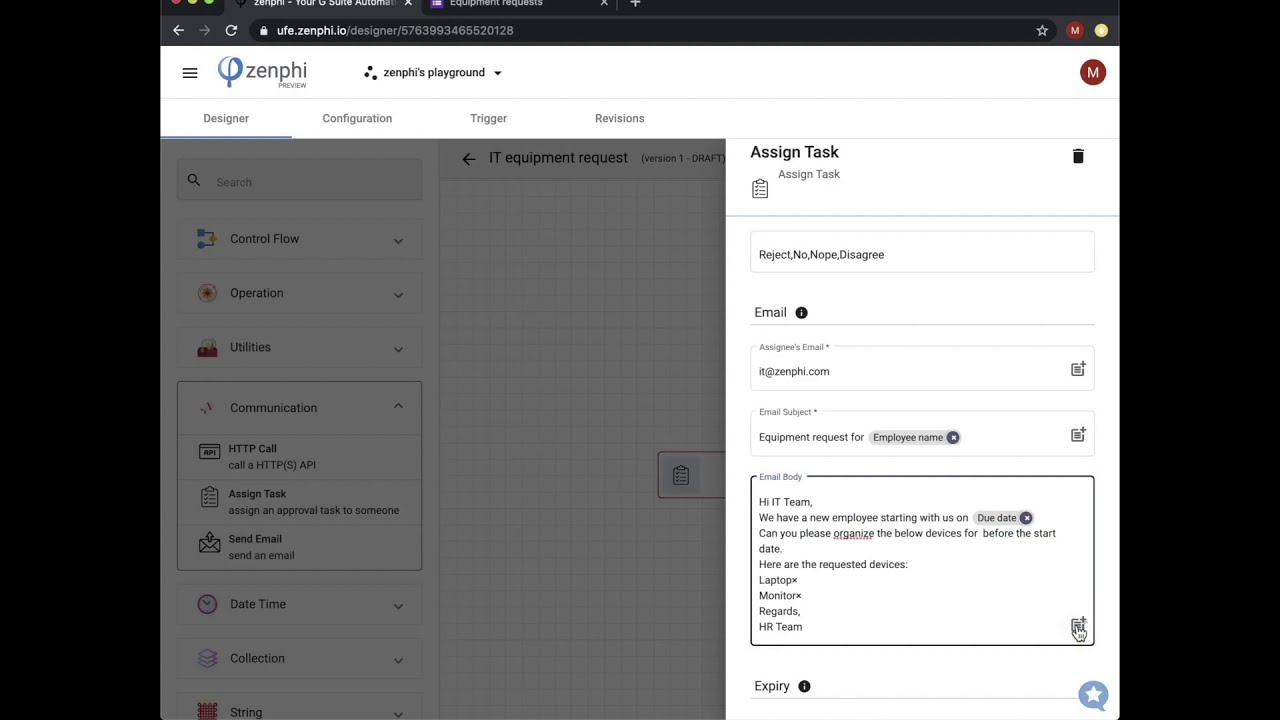Remove the Due date token
Image resolution: width=1280 pixels, height=720 pixels.
(1026, 518)
